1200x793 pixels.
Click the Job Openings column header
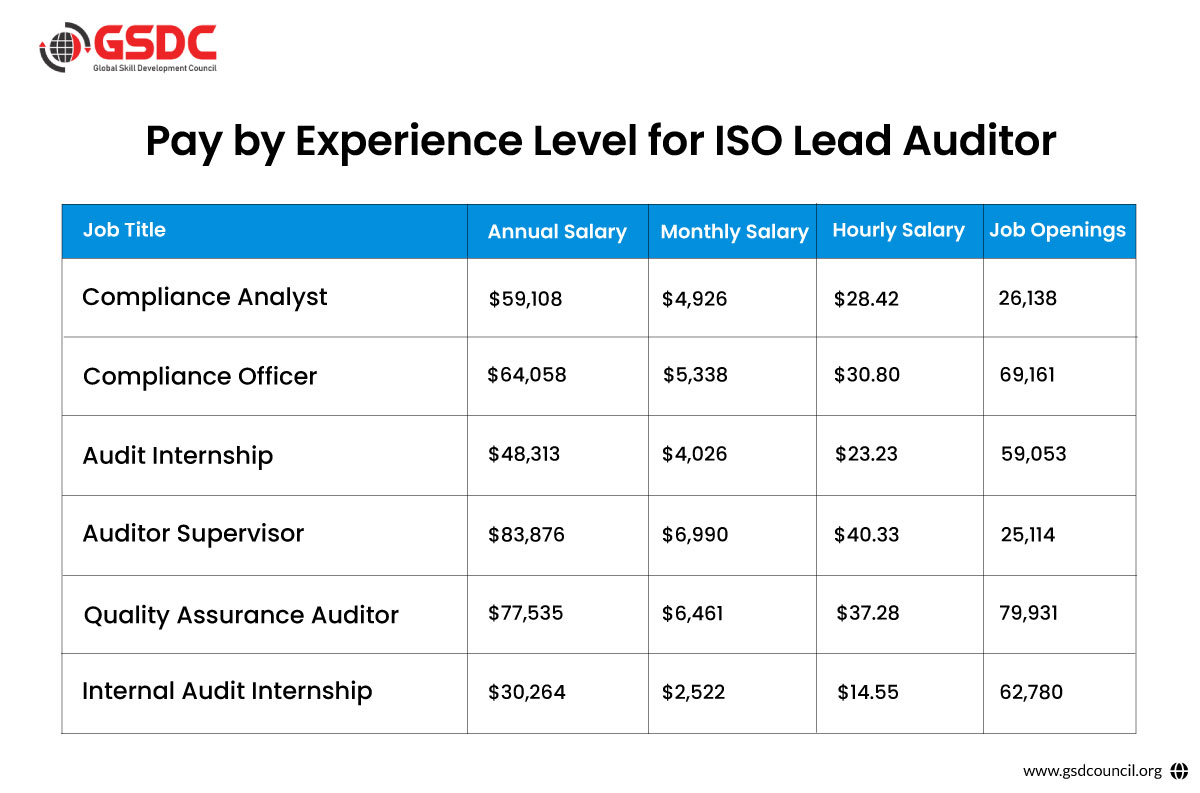1057,230
